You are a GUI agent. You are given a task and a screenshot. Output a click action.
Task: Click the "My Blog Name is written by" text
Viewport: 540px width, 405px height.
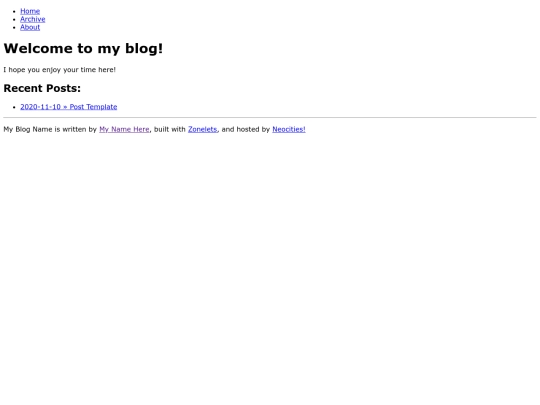(x=50, y=129)
